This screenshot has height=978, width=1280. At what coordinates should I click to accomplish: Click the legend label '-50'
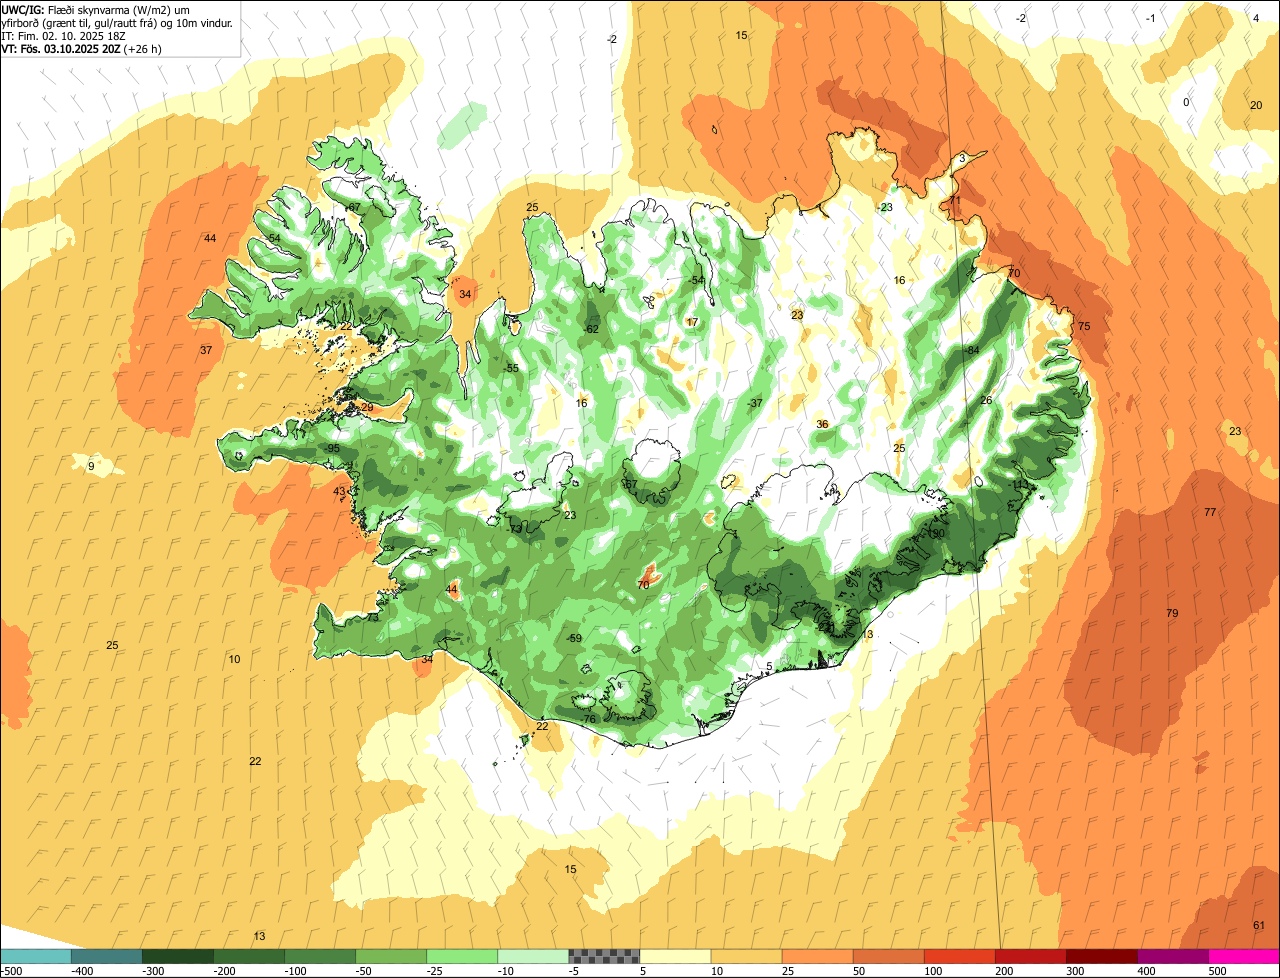tap(364, 971)
